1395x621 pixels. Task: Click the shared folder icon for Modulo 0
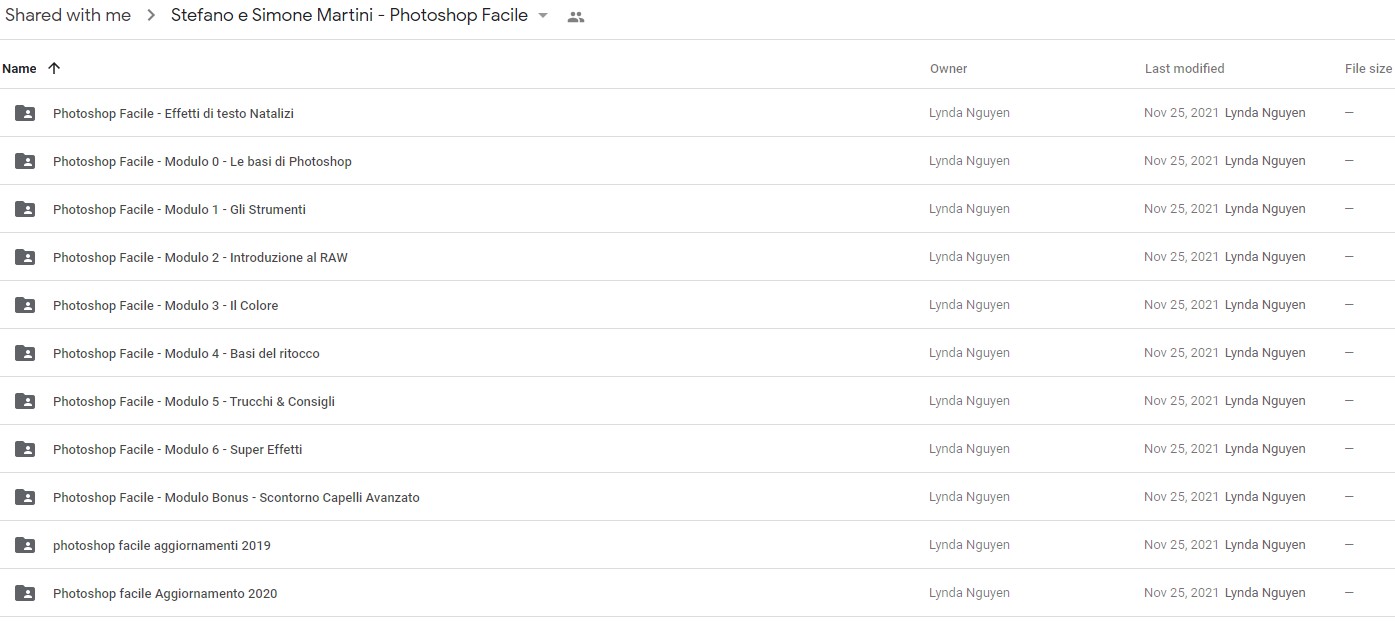coord(25,161)
